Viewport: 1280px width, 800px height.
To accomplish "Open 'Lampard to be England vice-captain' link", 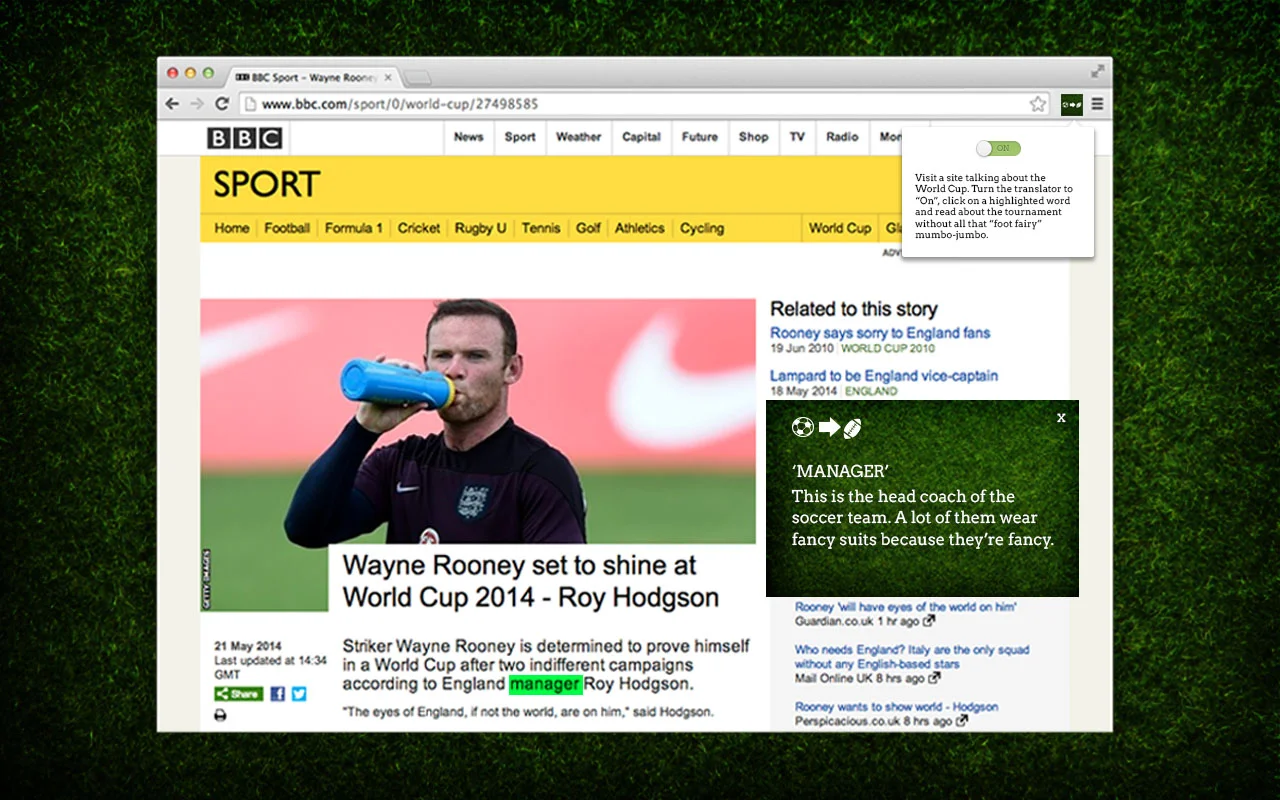I will [x=884, y=376].
